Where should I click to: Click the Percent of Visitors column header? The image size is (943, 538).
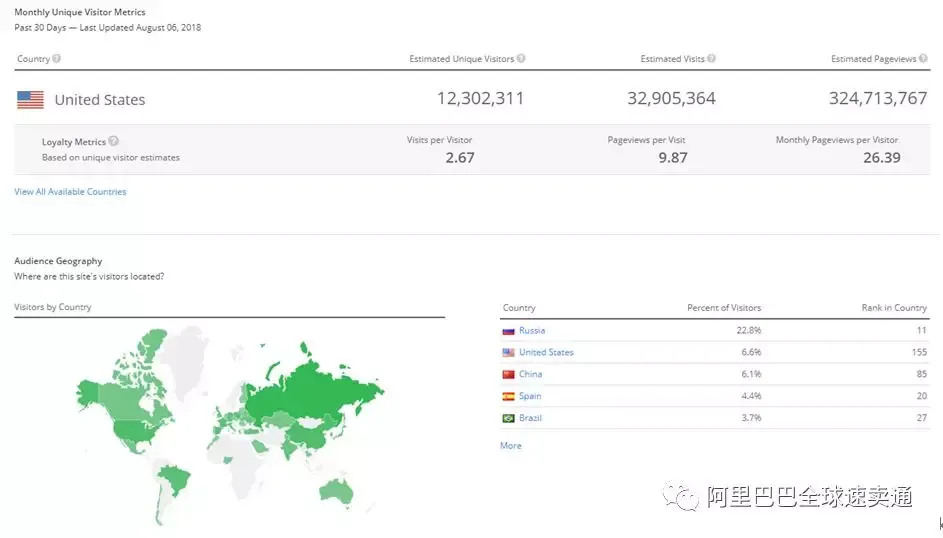tap(724, 308)
